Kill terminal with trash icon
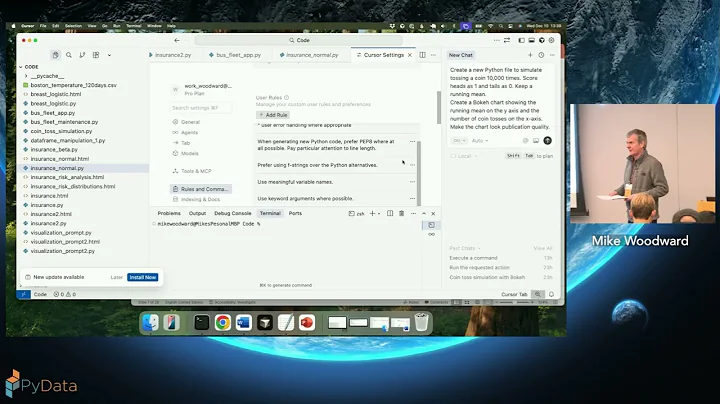 pyautogui.click(x=401, y=213)
